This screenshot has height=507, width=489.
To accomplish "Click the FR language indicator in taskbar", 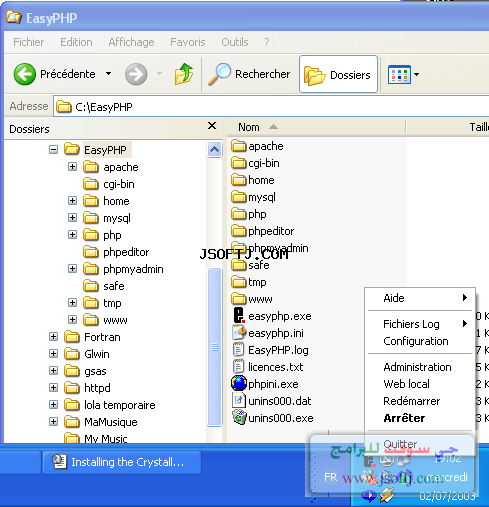I will point(331,477).
